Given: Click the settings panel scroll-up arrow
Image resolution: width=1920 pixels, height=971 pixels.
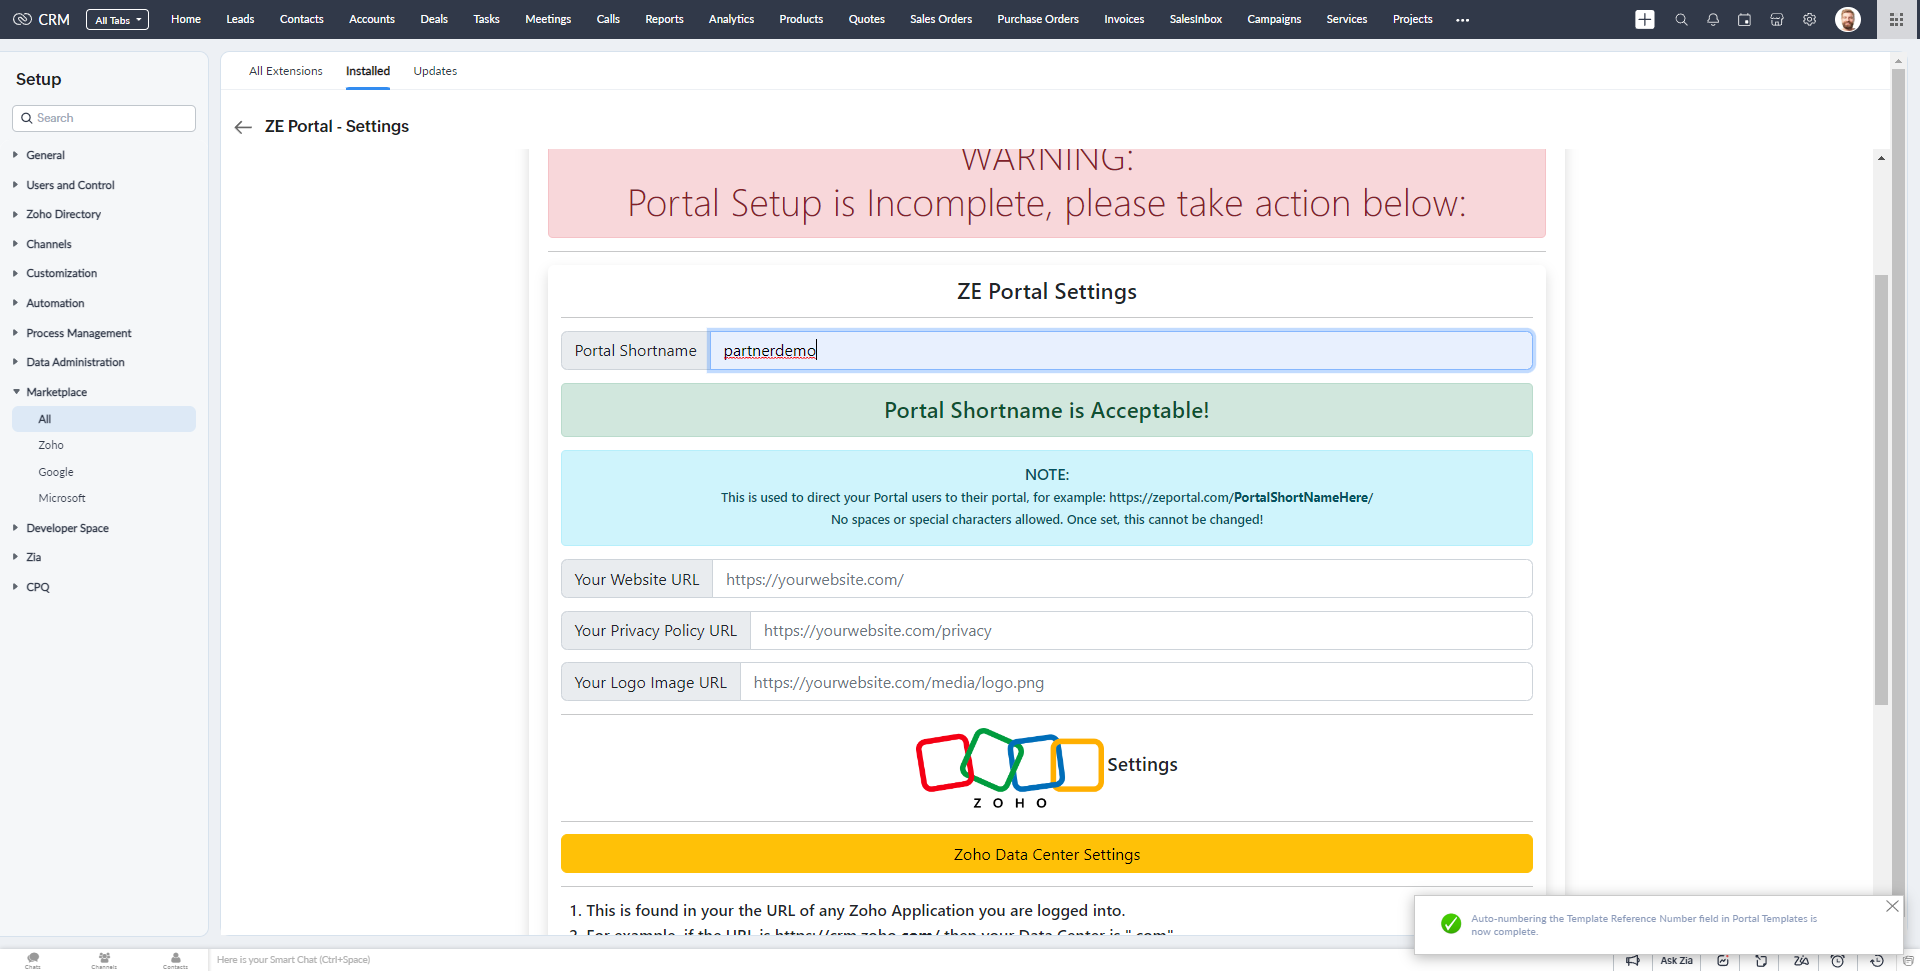Looking at the screenshot, I should (1881, 158).
